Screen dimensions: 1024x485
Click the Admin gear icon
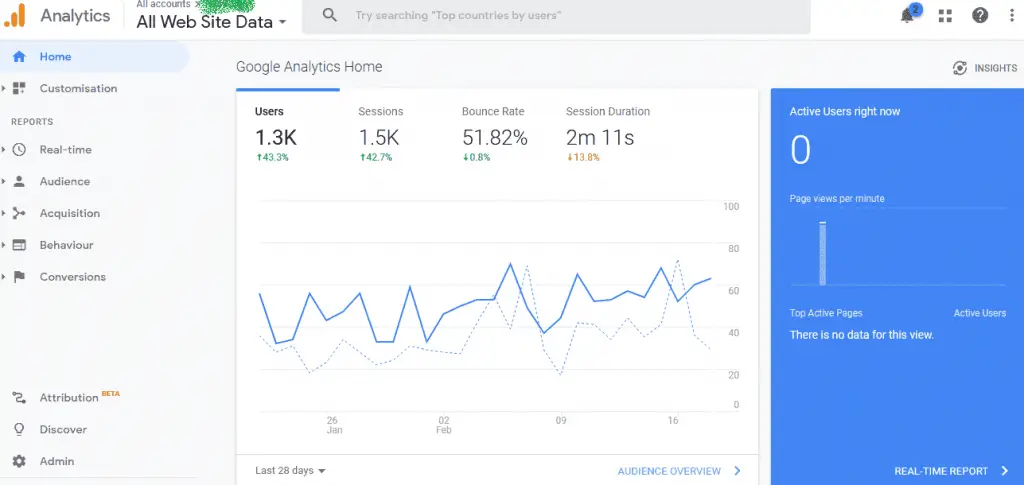(x=19, y=462)
